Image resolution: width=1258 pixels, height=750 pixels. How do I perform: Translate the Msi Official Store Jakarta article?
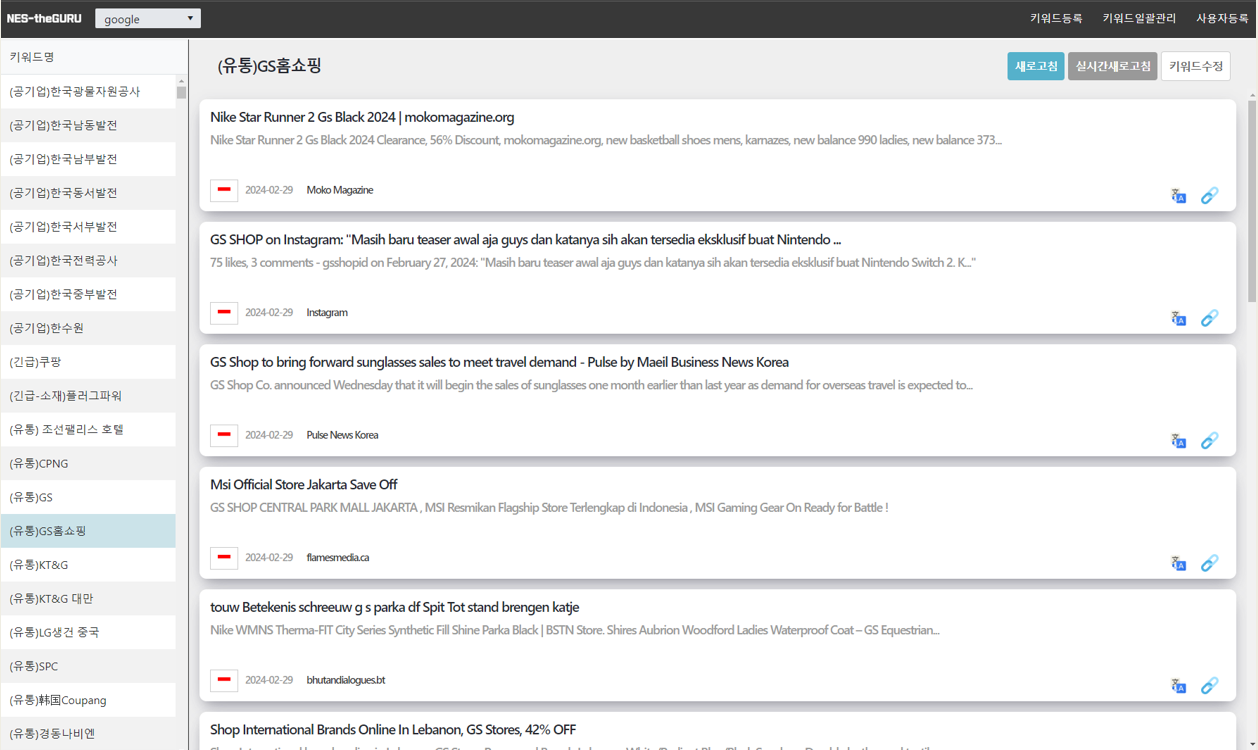(x=1179, y=564)
